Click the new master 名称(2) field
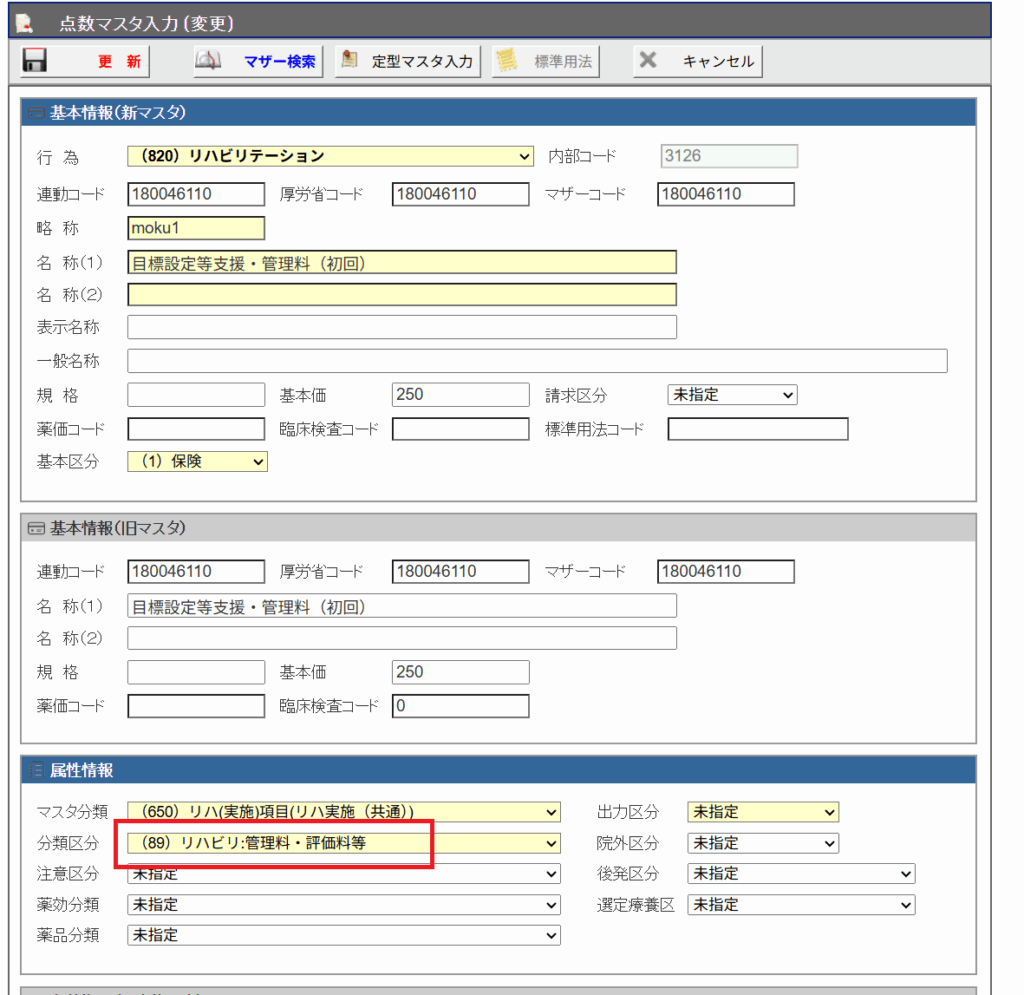The height and width of the screenshot is (995, 1024). pos(402,294)
